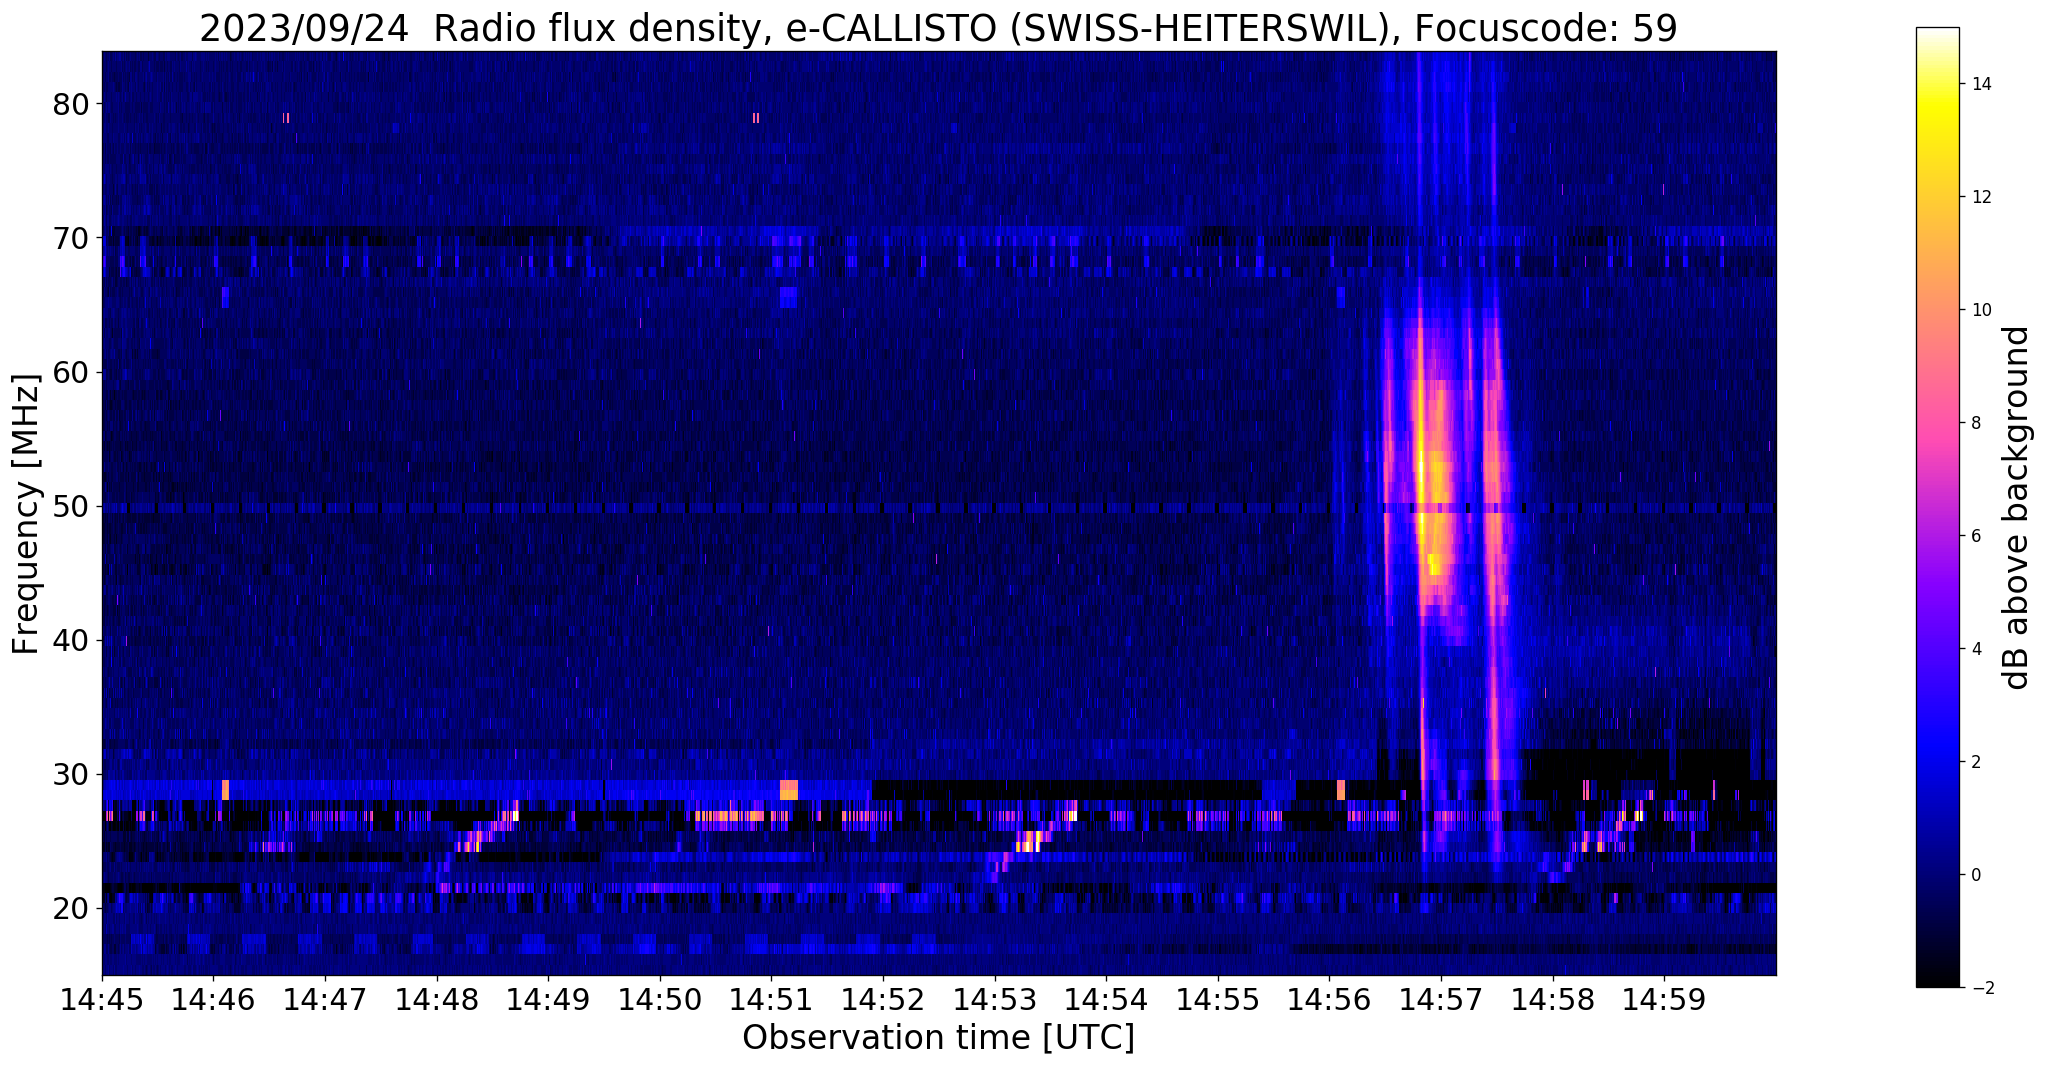Image resolution: width=2047 pixels, height=1067 pixels.
Task: Click the 'dB above background' colorbar label
Action: pos(2017,508)
